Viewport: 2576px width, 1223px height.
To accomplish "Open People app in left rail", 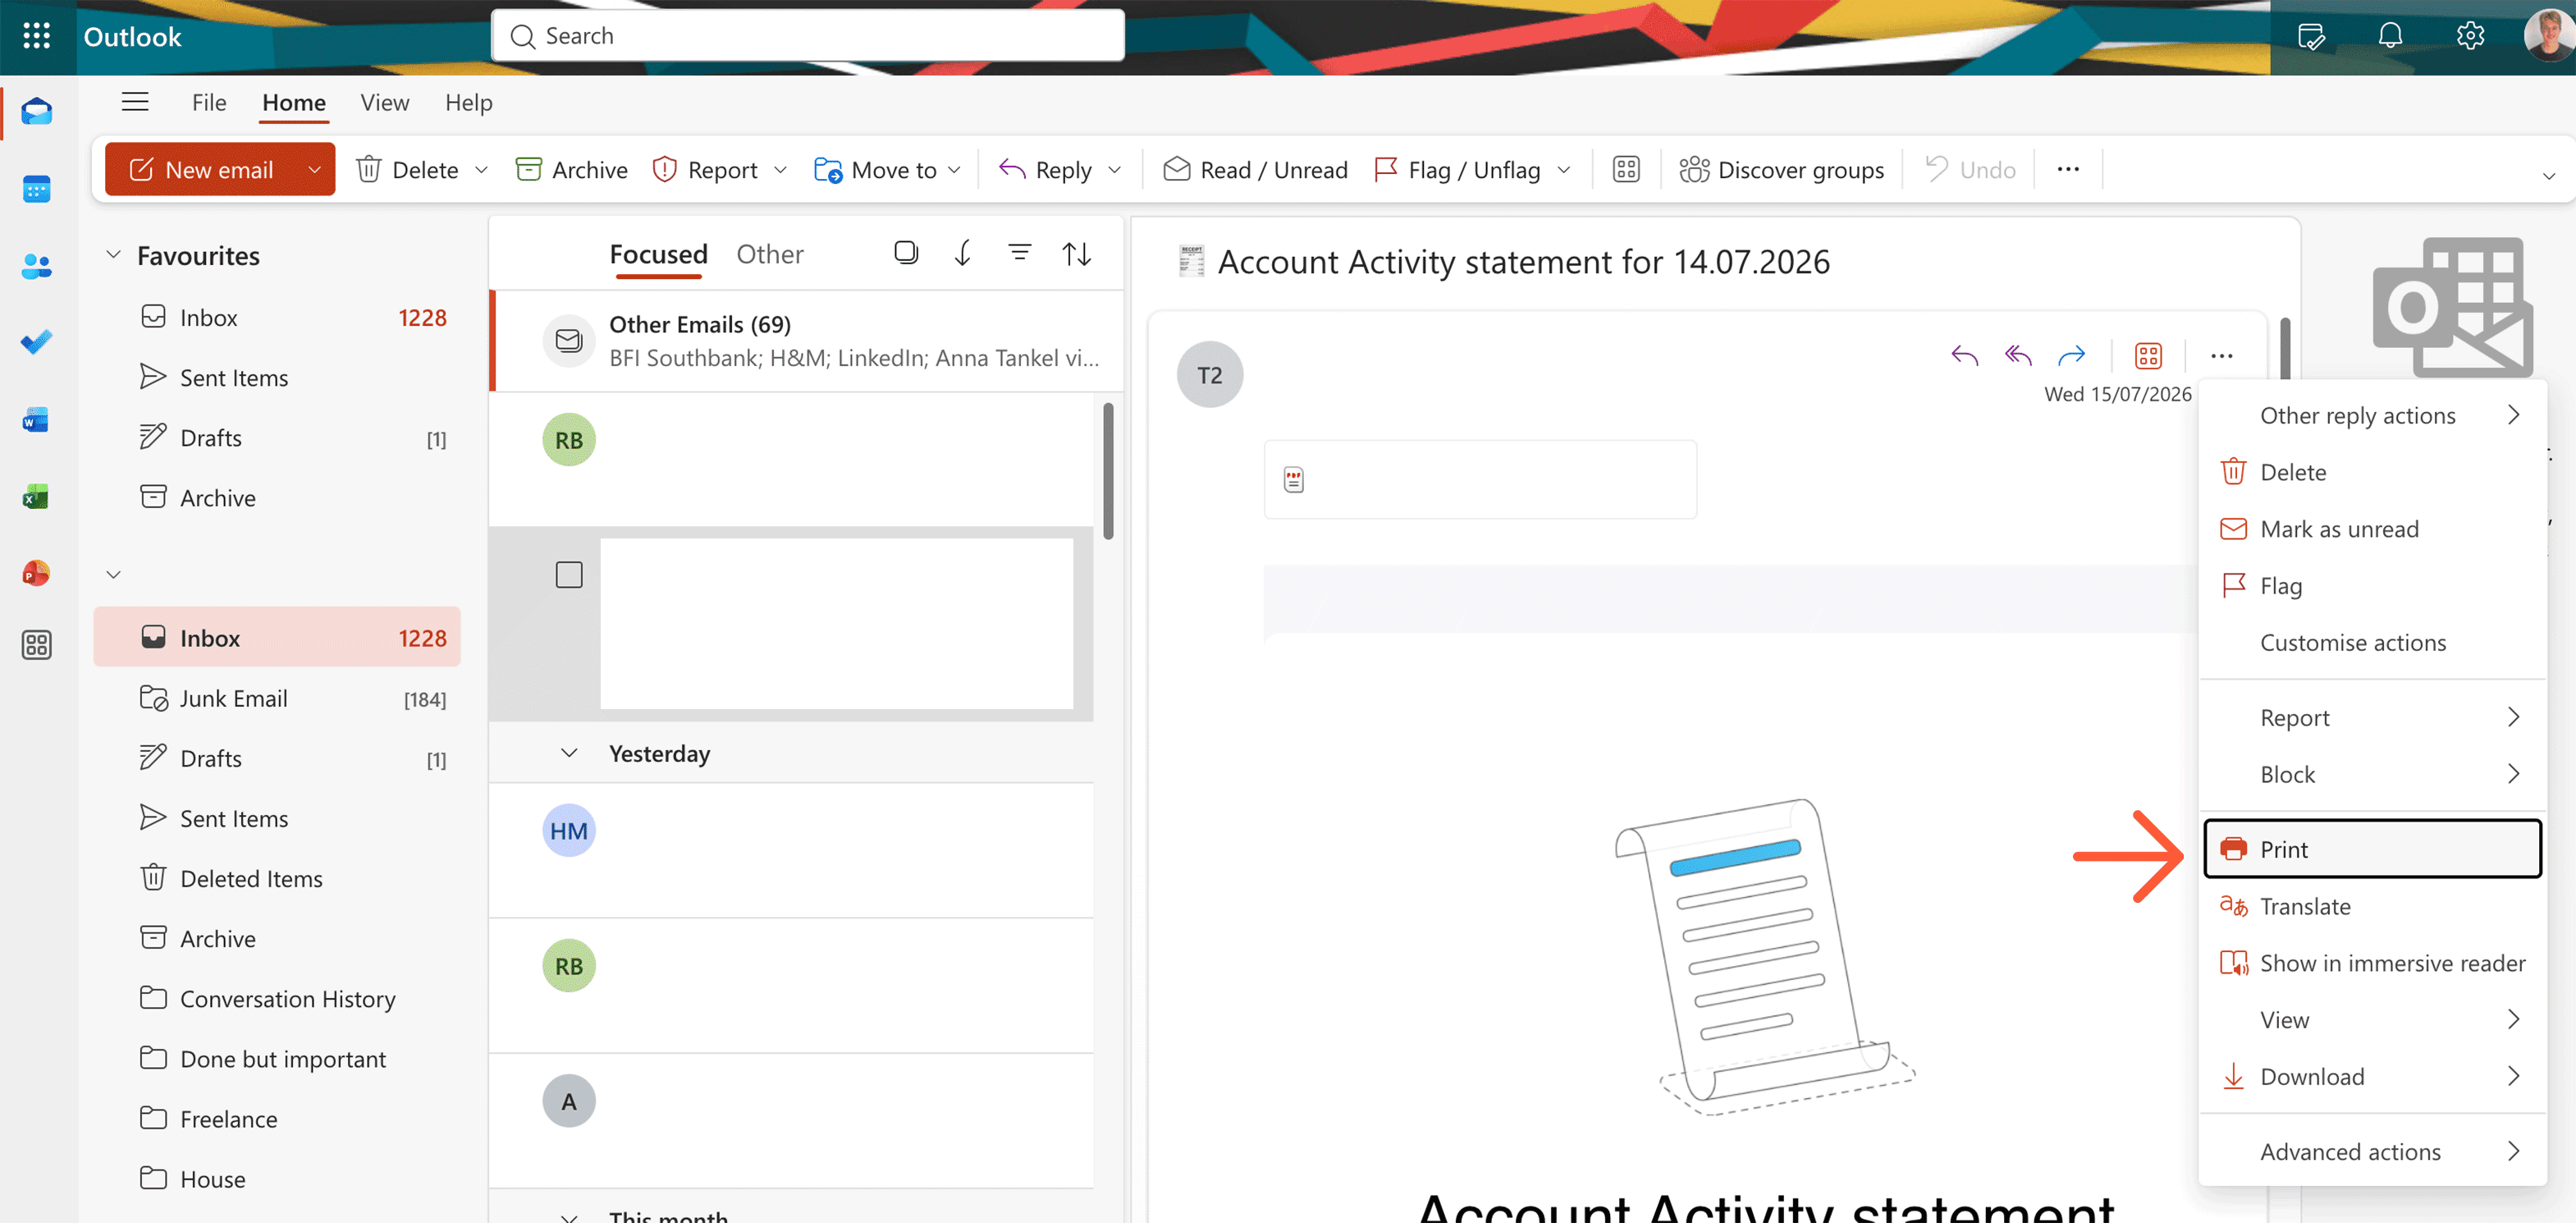I will coord(37,266).
